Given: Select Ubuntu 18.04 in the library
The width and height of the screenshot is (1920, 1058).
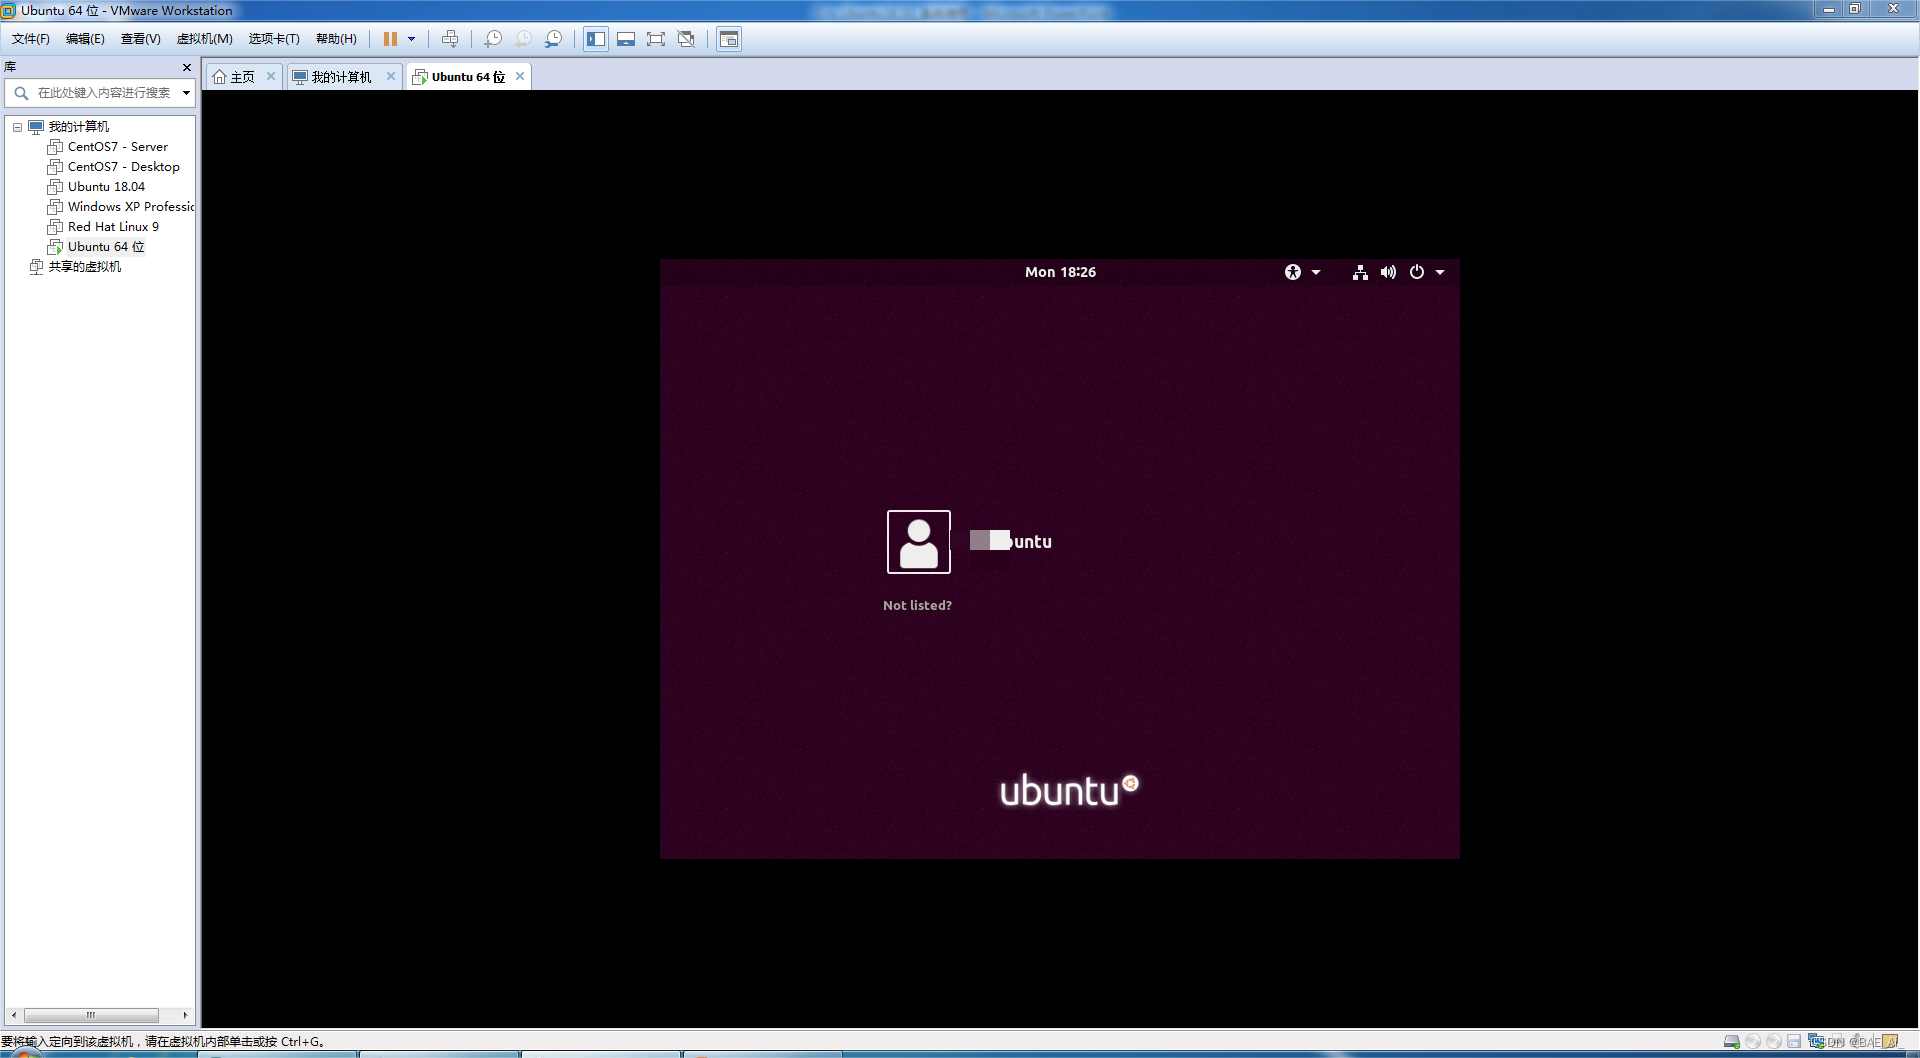Looking at the screenshot, I should point(106,187).
